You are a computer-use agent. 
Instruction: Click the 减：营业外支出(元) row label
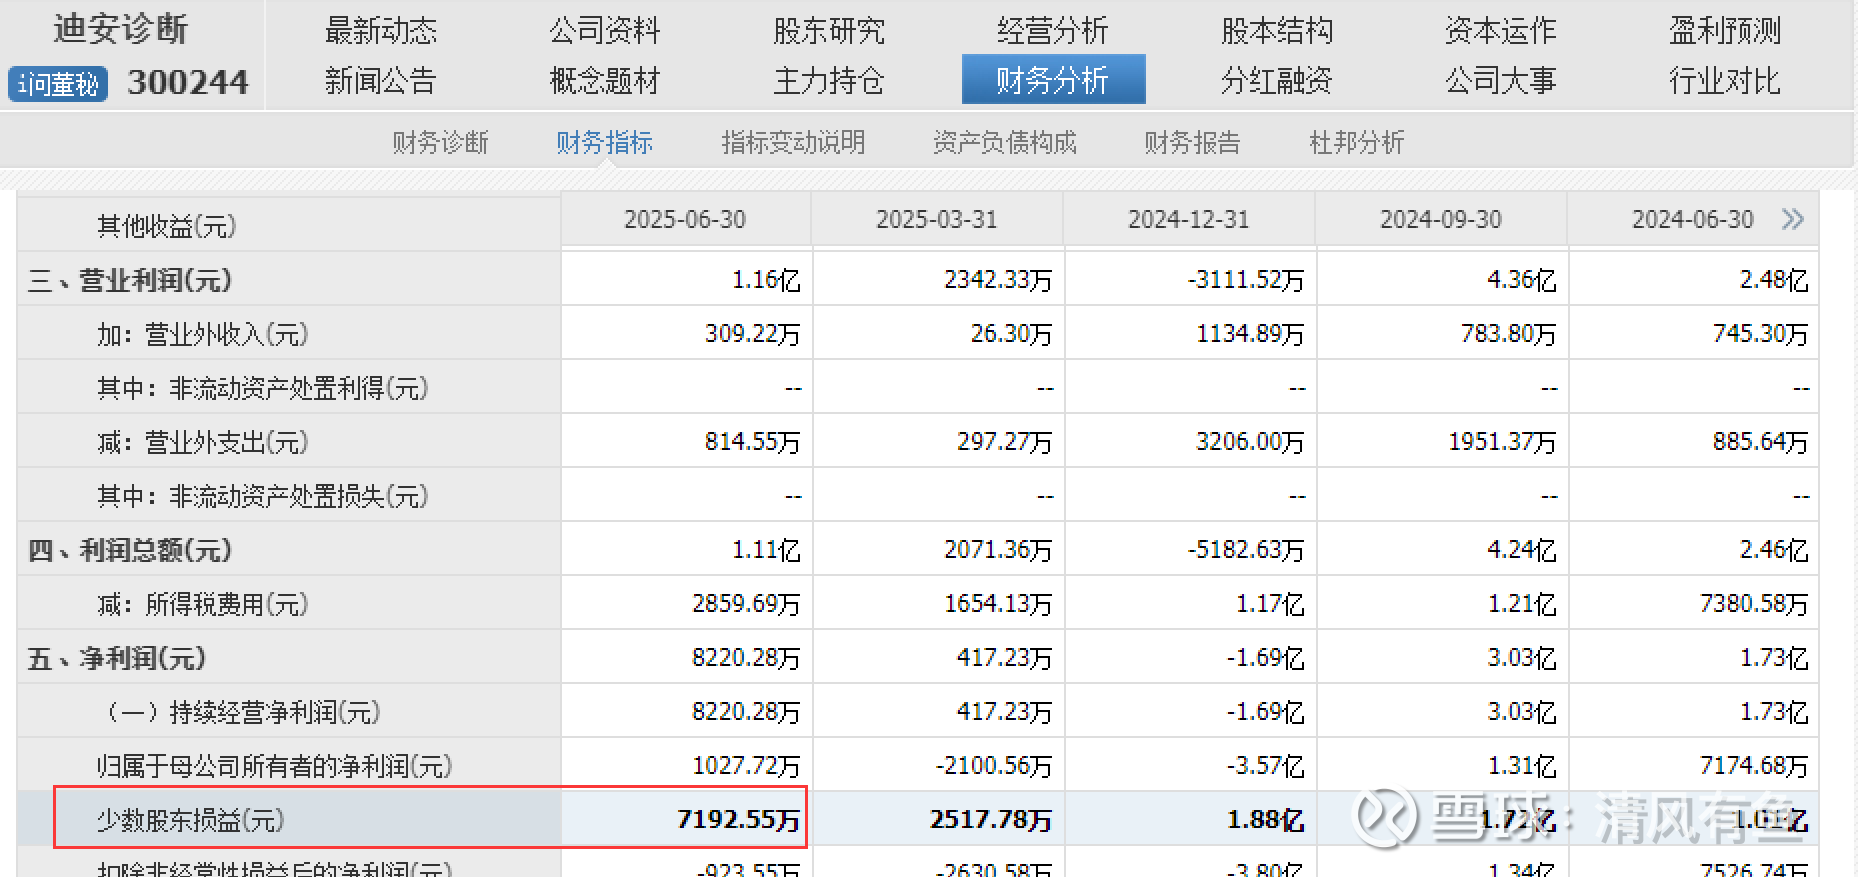[202, 442]
